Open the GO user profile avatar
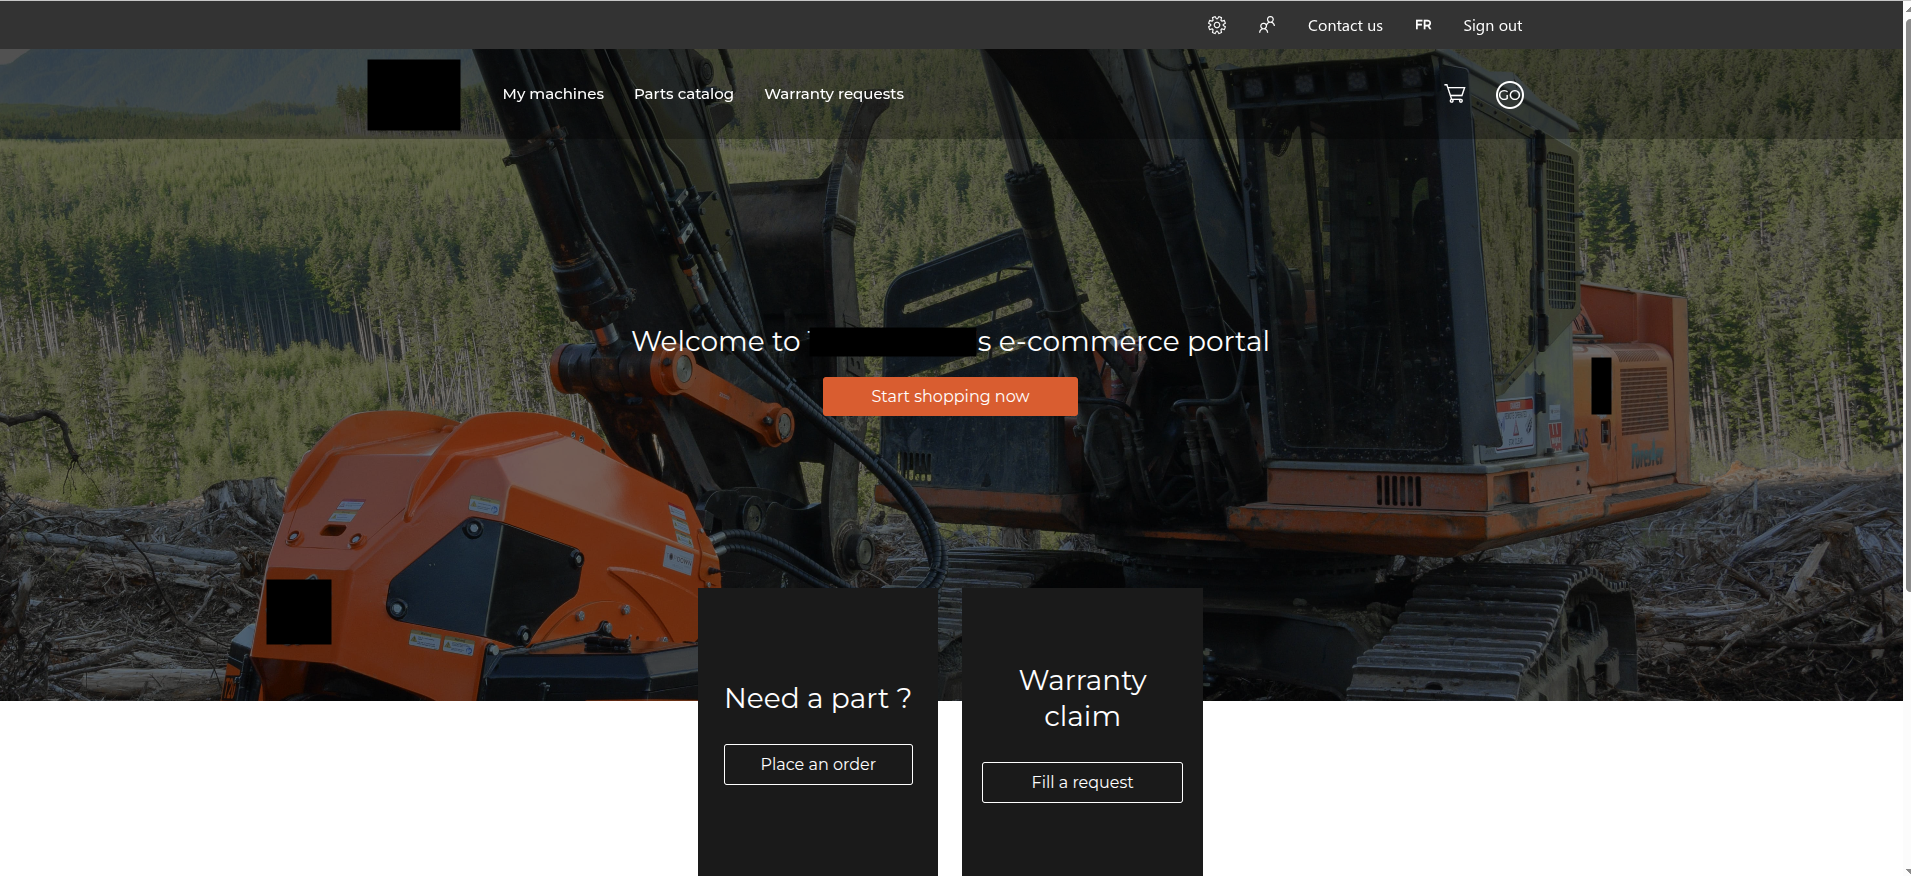The width and height of the screenshot is (1911, 876). click(1509, 95)
